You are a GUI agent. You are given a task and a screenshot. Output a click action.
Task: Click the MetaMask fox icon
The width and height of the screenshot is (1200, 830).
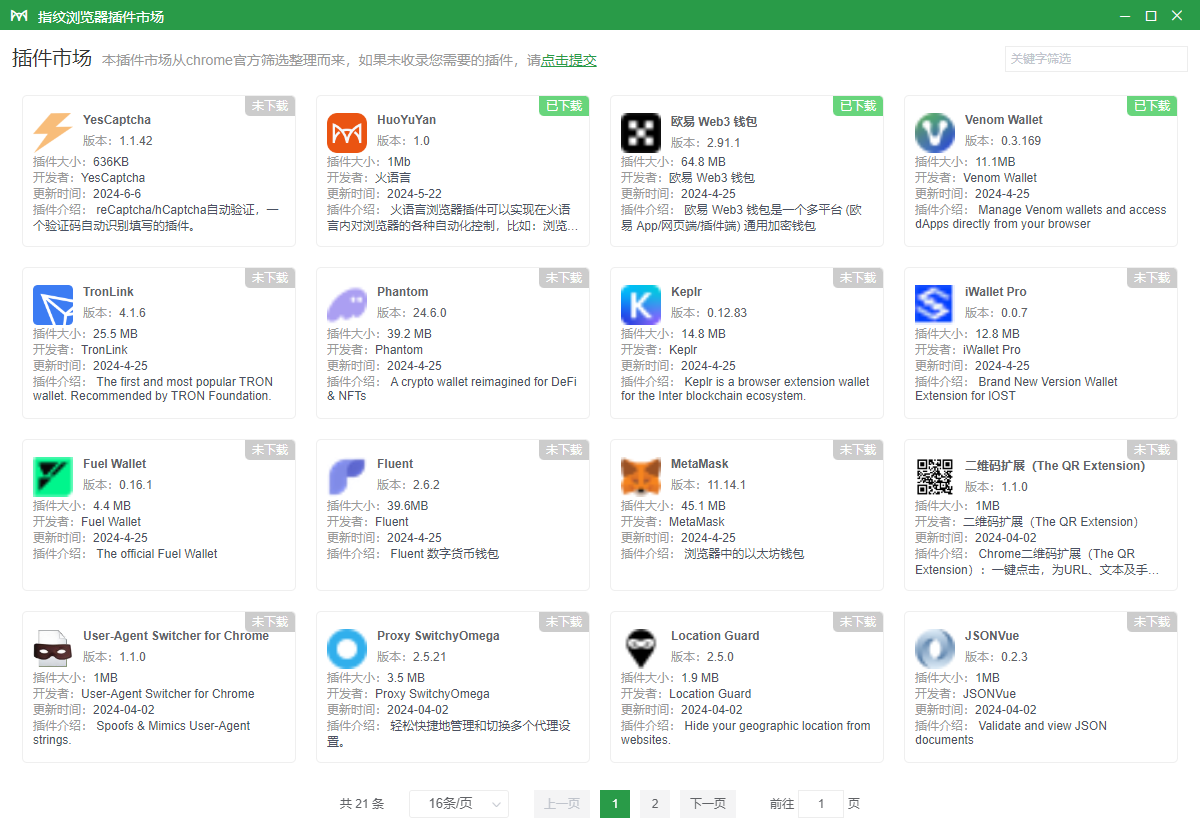coord(641,477)
